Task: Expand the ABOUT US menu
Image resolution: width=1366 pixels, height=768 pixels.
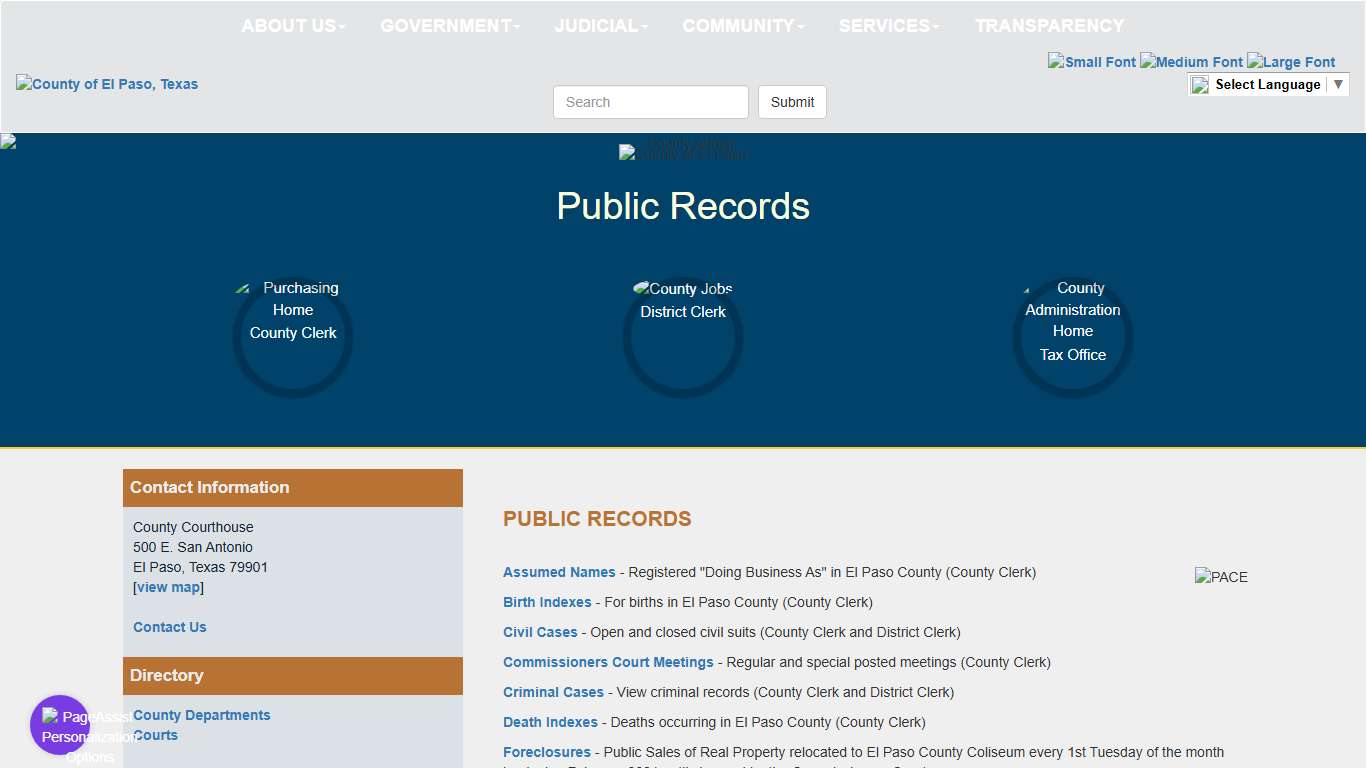Action: tap(293, 25)
